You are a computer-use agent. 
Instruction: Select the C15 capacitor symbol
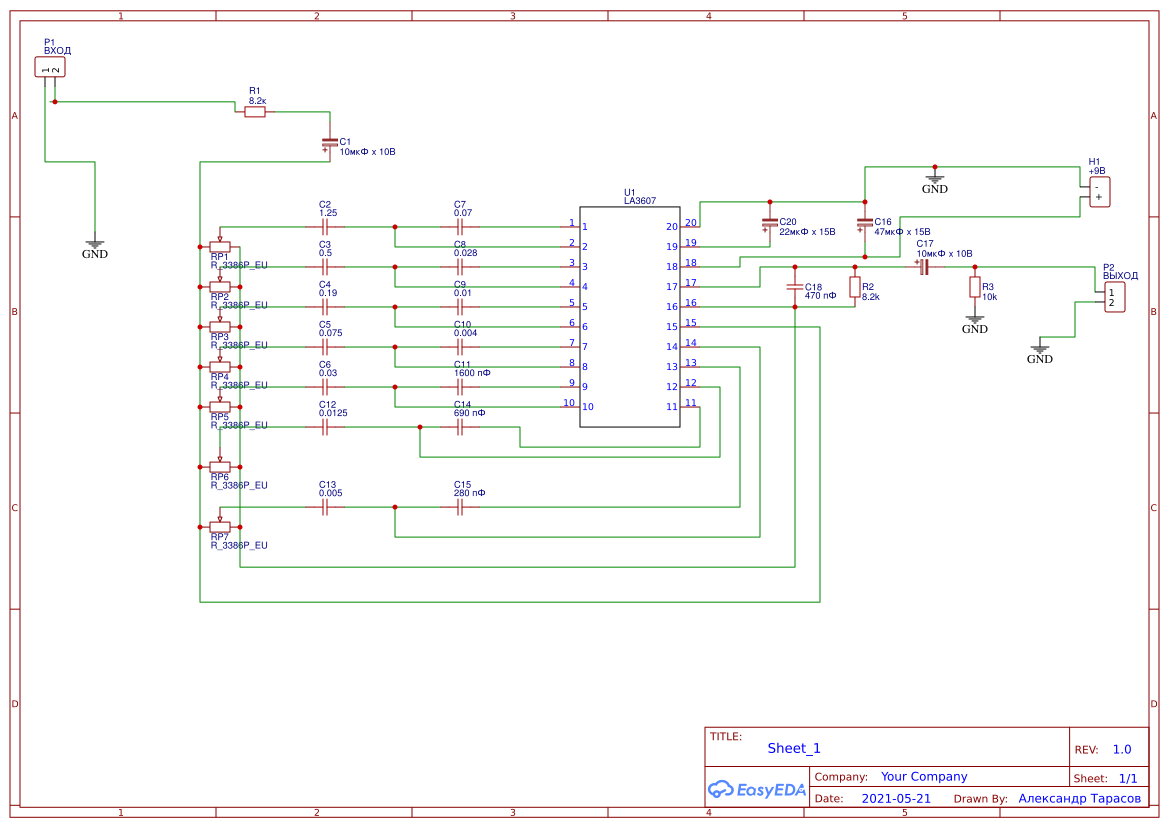tap(460, 507)
